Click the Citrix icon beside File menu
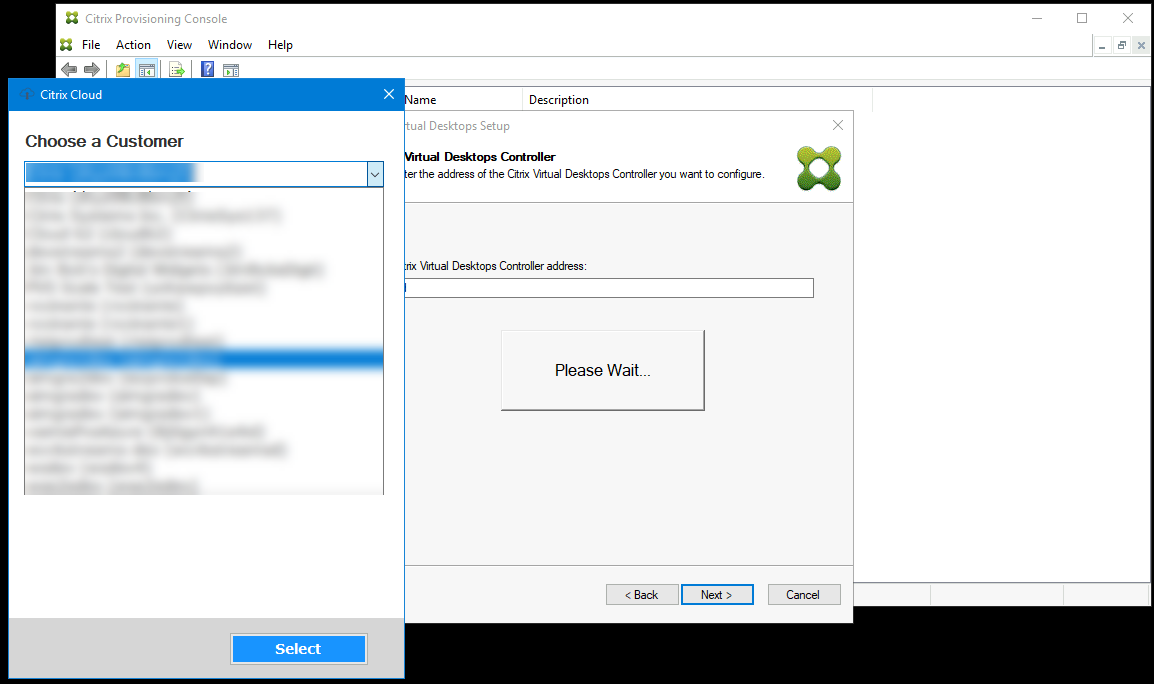The image size is (1154, 684). pyautogui.click(x=66, y=45)
